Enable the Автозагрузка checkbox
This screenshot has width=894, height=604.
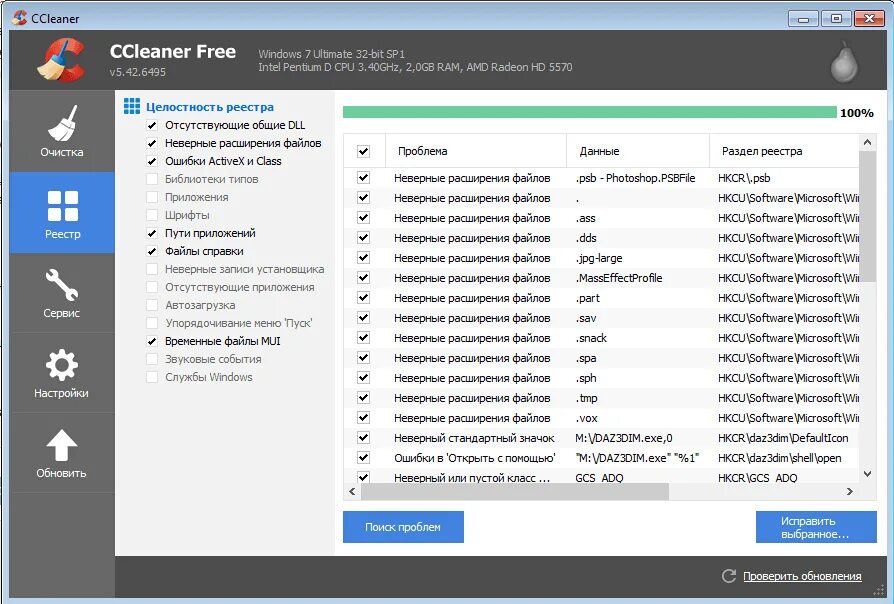(x=152, y=305)
